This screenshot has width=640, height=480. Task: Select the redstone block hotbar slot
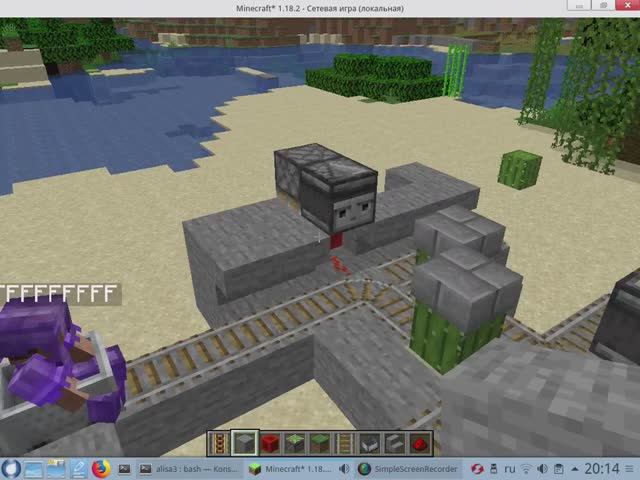click(x=269, y=443)
